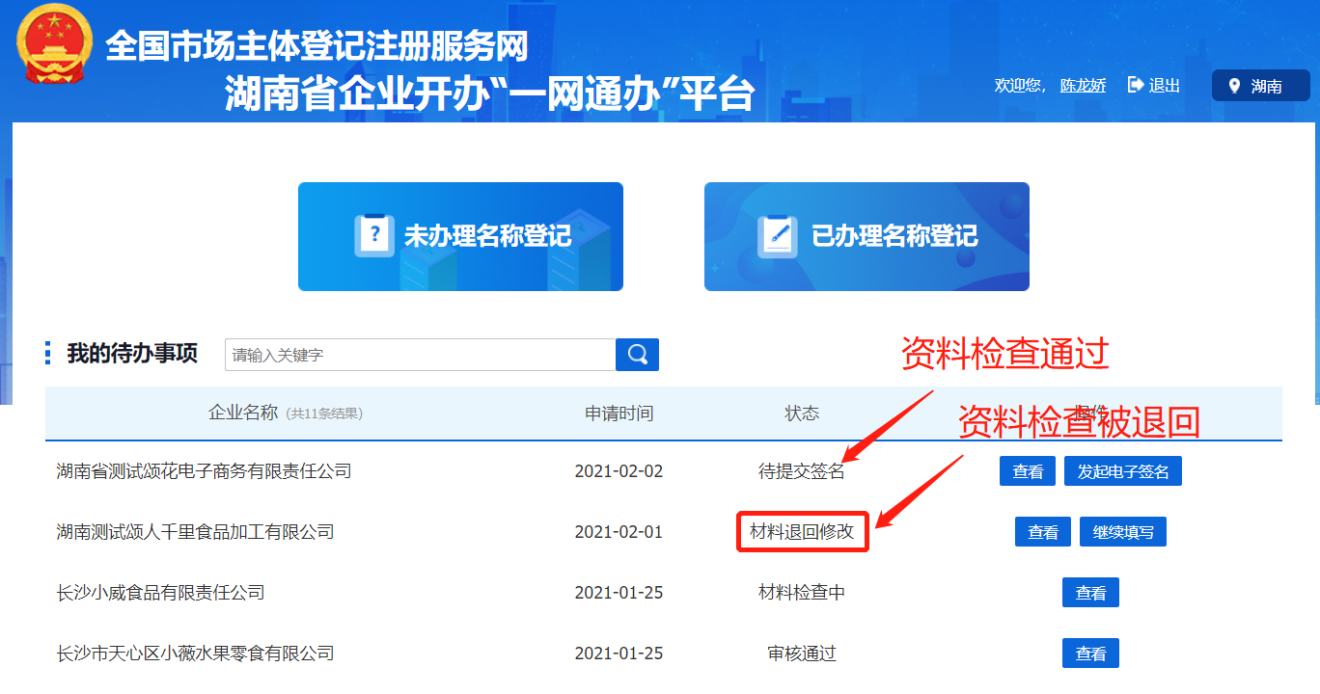Open the 未办理名称登记 card
Screen dimensions: 1320x694
[x=460, y=237]
